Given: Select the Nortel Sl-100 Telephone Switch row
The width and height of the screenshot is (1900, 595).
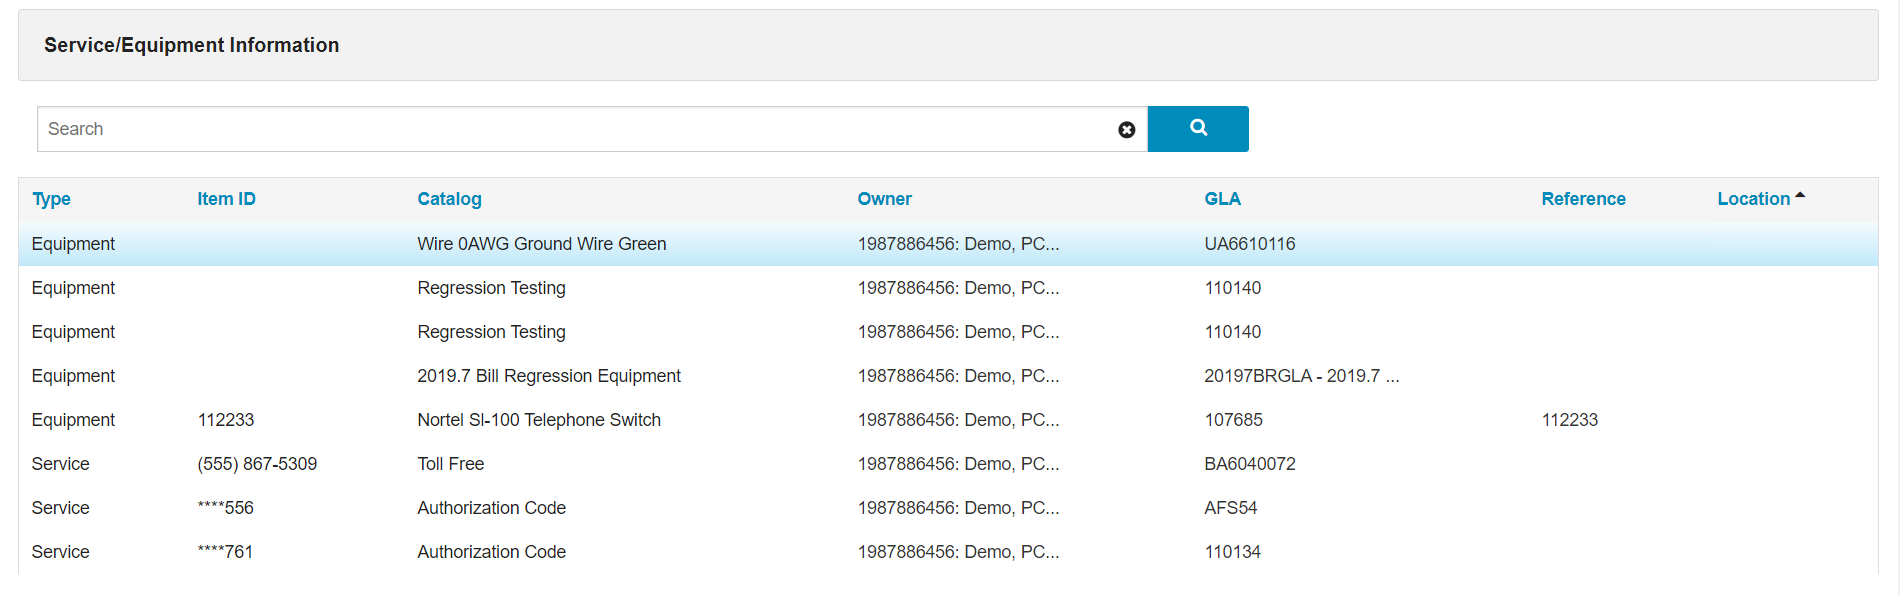Looking at the screenshot, I should pos(538,420).
